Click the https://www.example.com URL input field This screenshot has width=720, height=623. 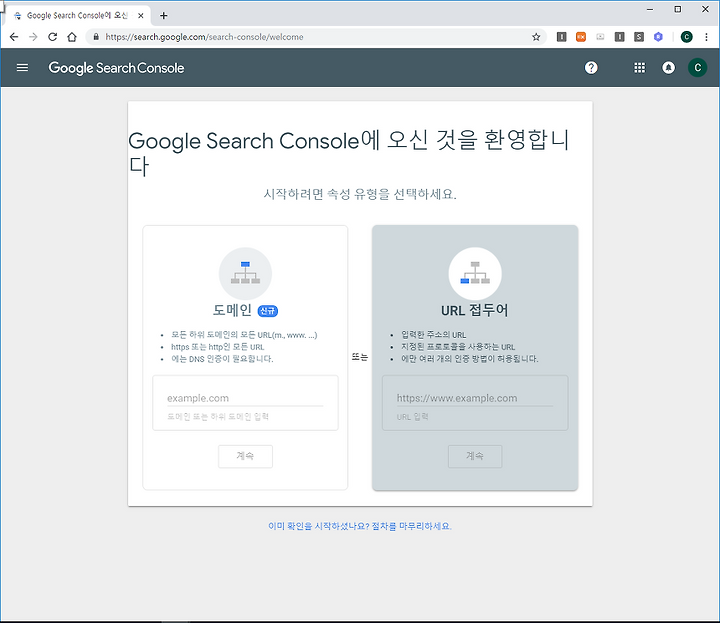[x=475, y=398]
